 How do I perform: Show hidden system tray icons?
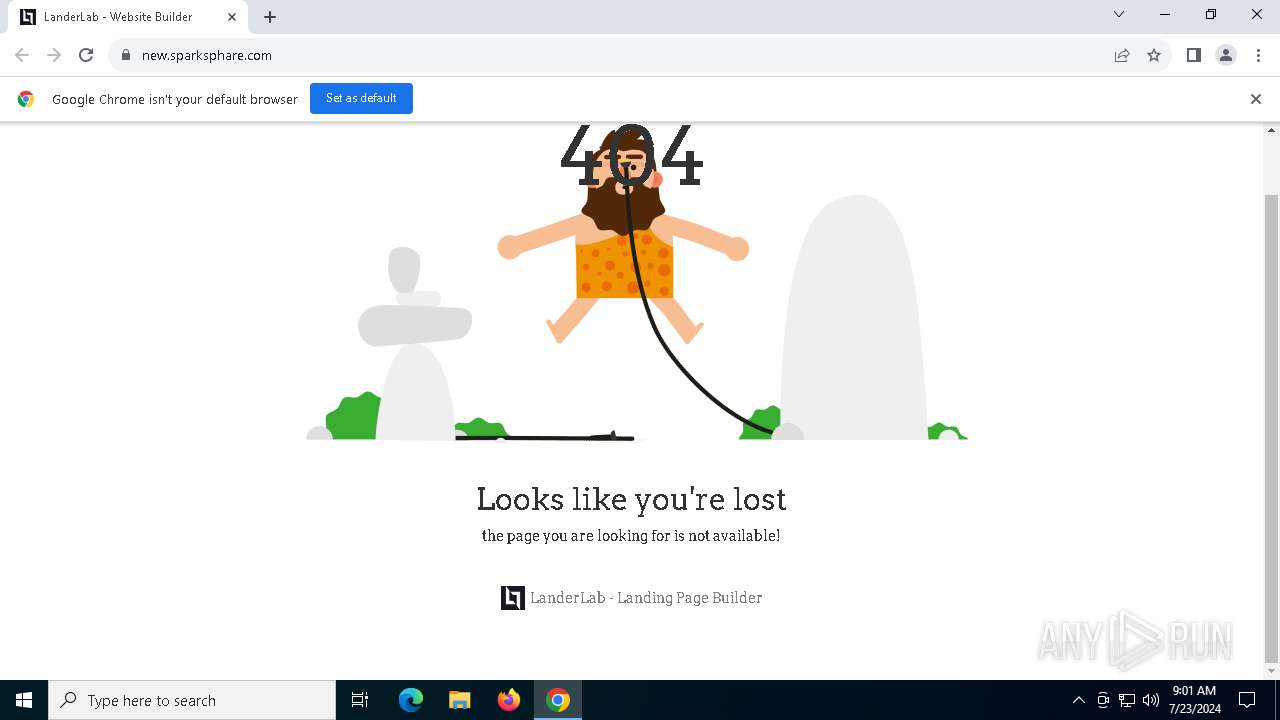pos(1078,700)
